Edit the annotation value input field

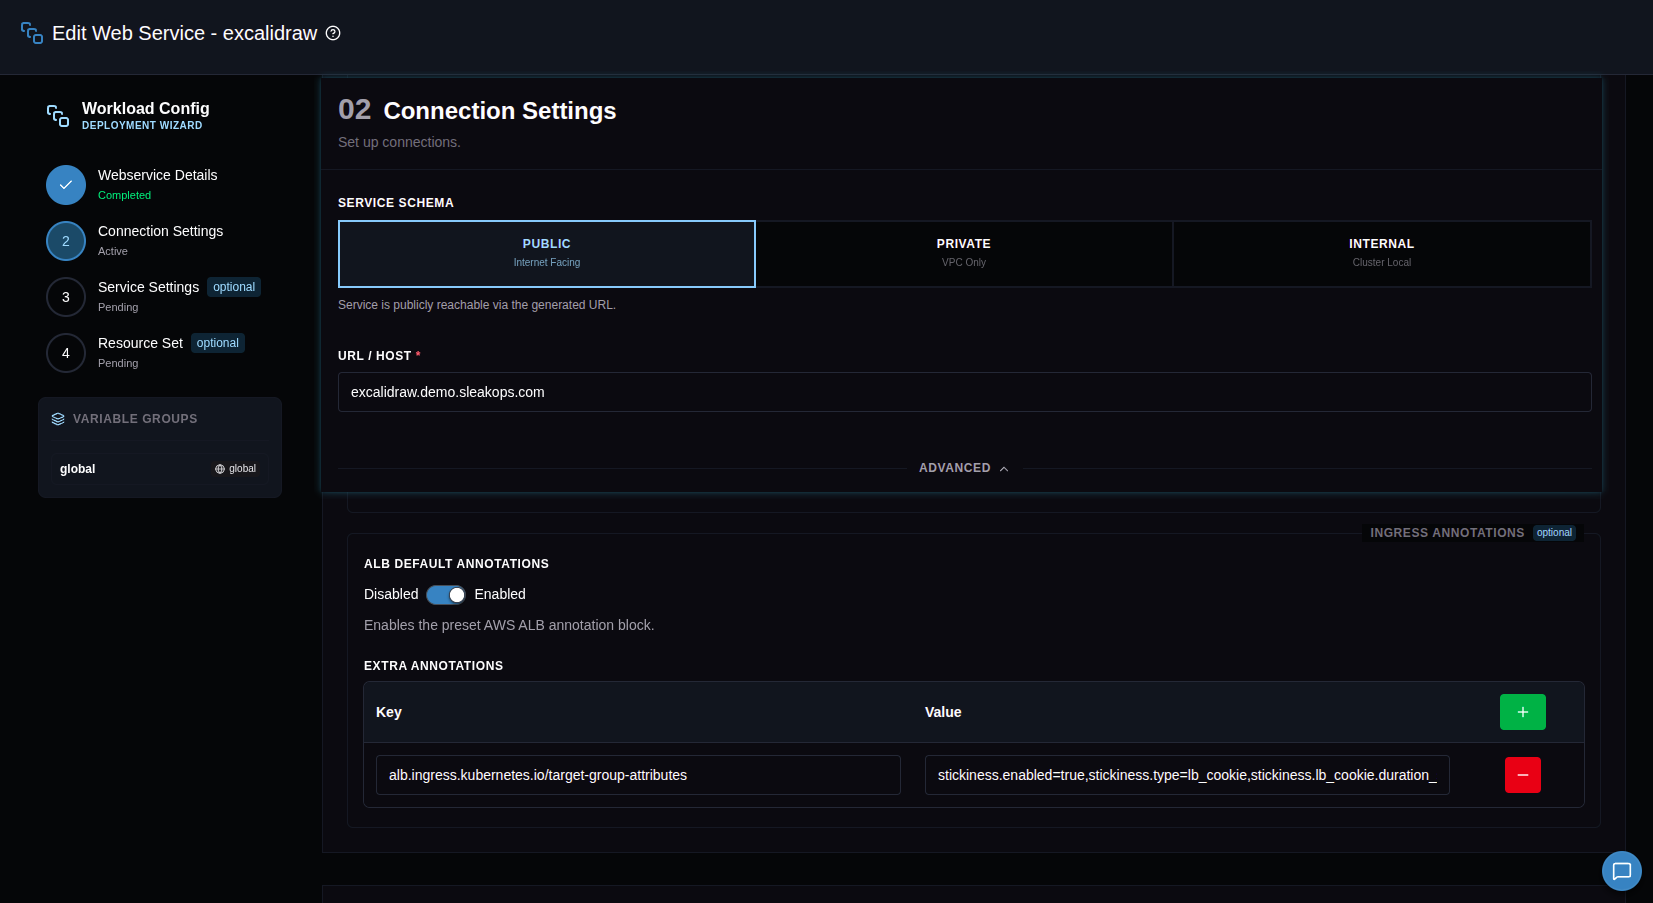click(x=1187, y=775)
